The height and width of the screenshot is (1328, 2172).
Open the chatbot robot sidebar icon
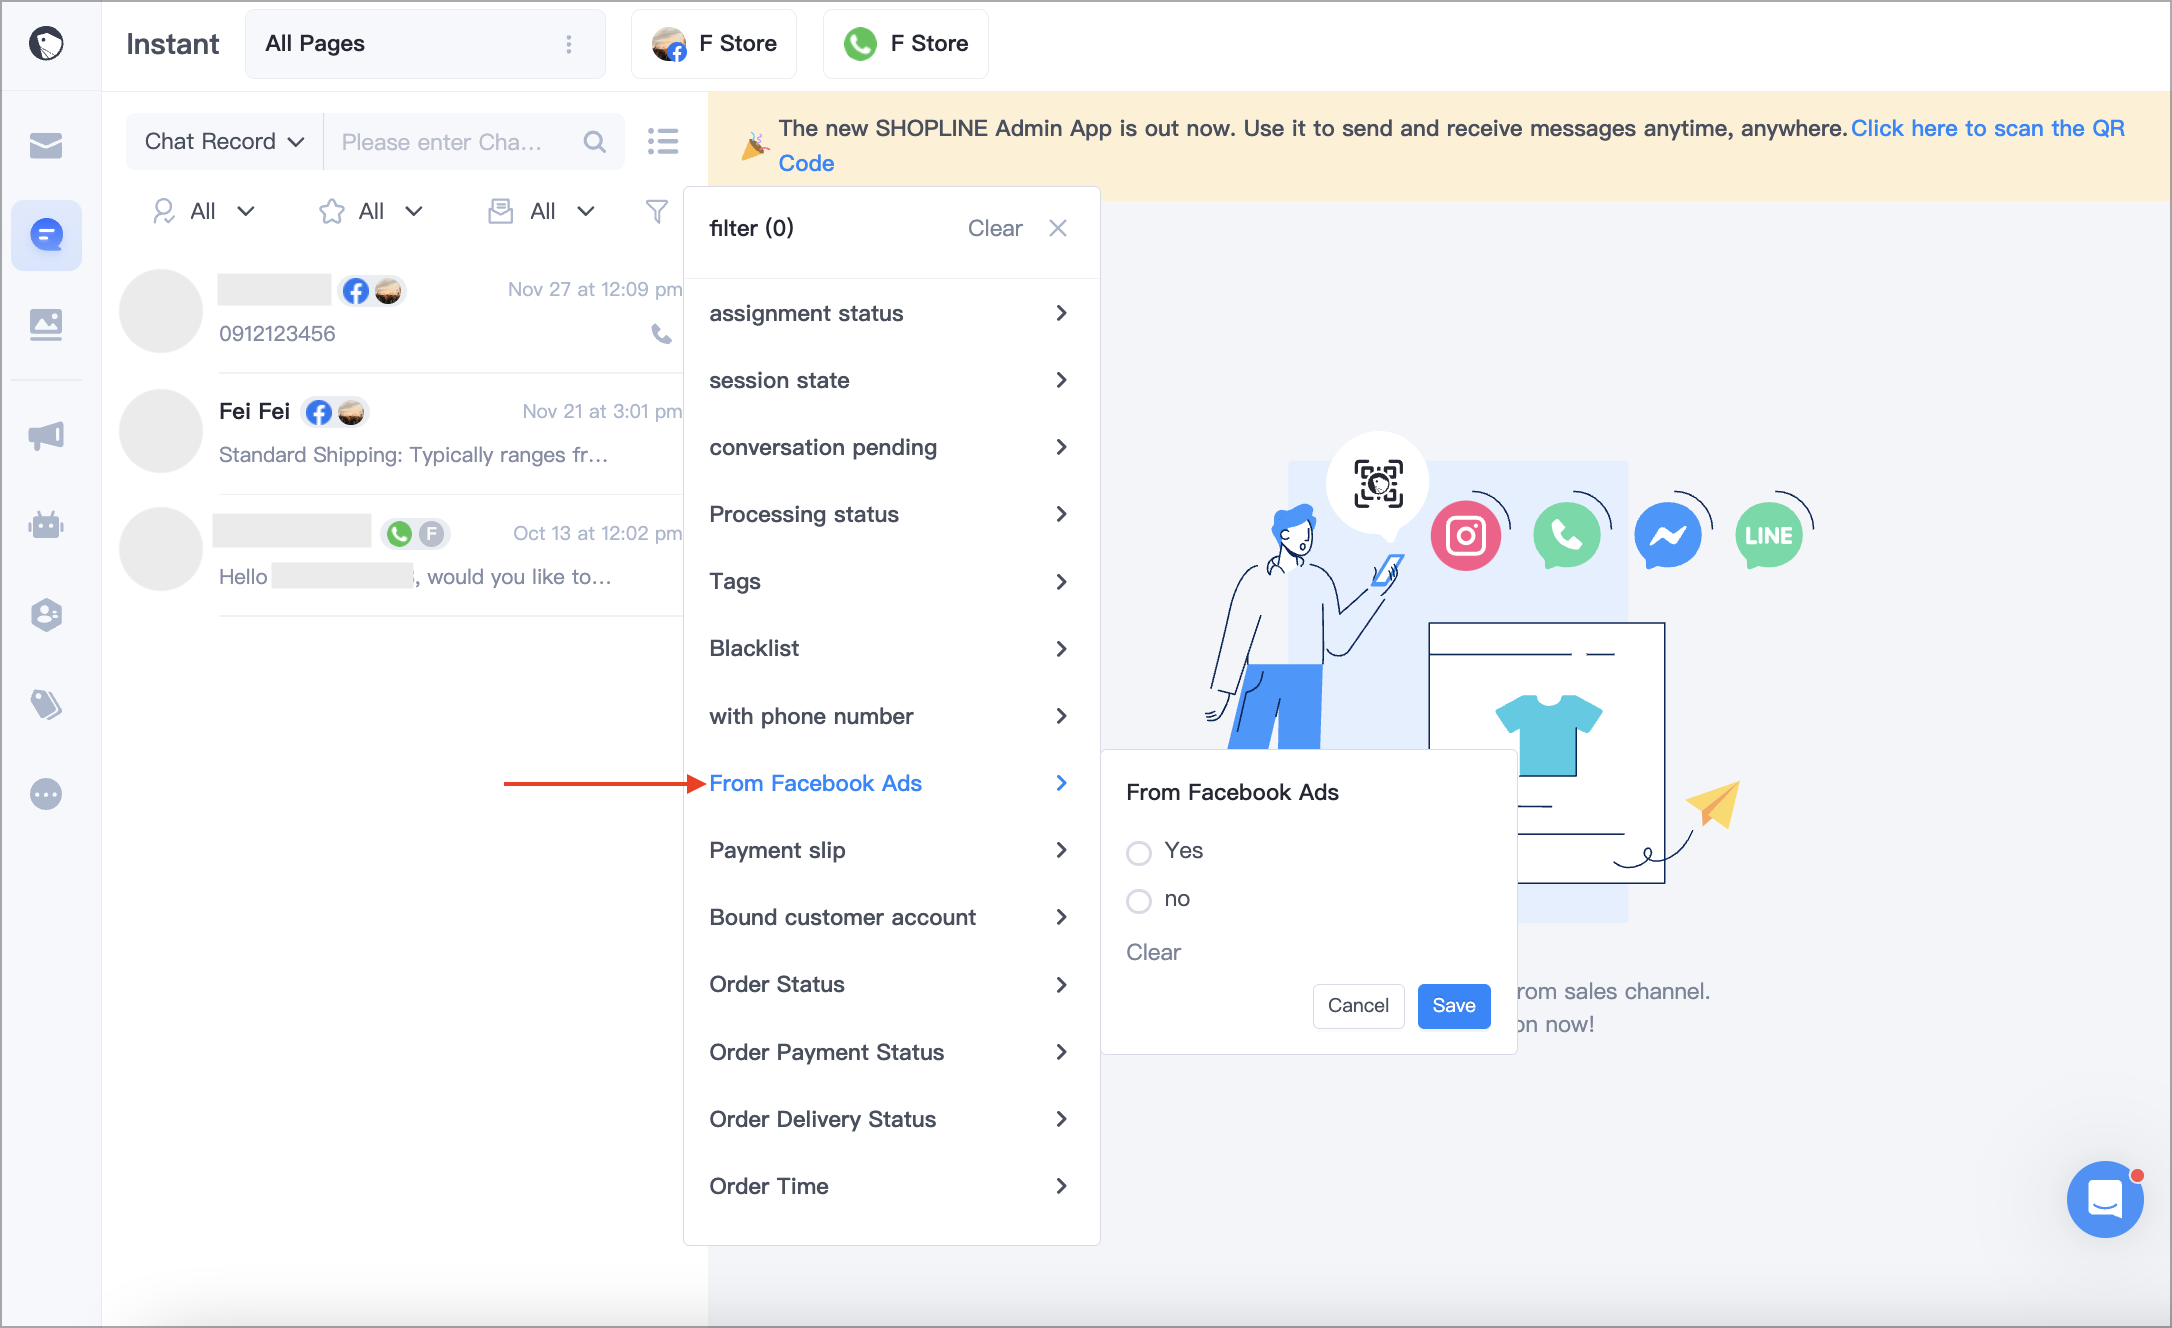tap(46, 524)
